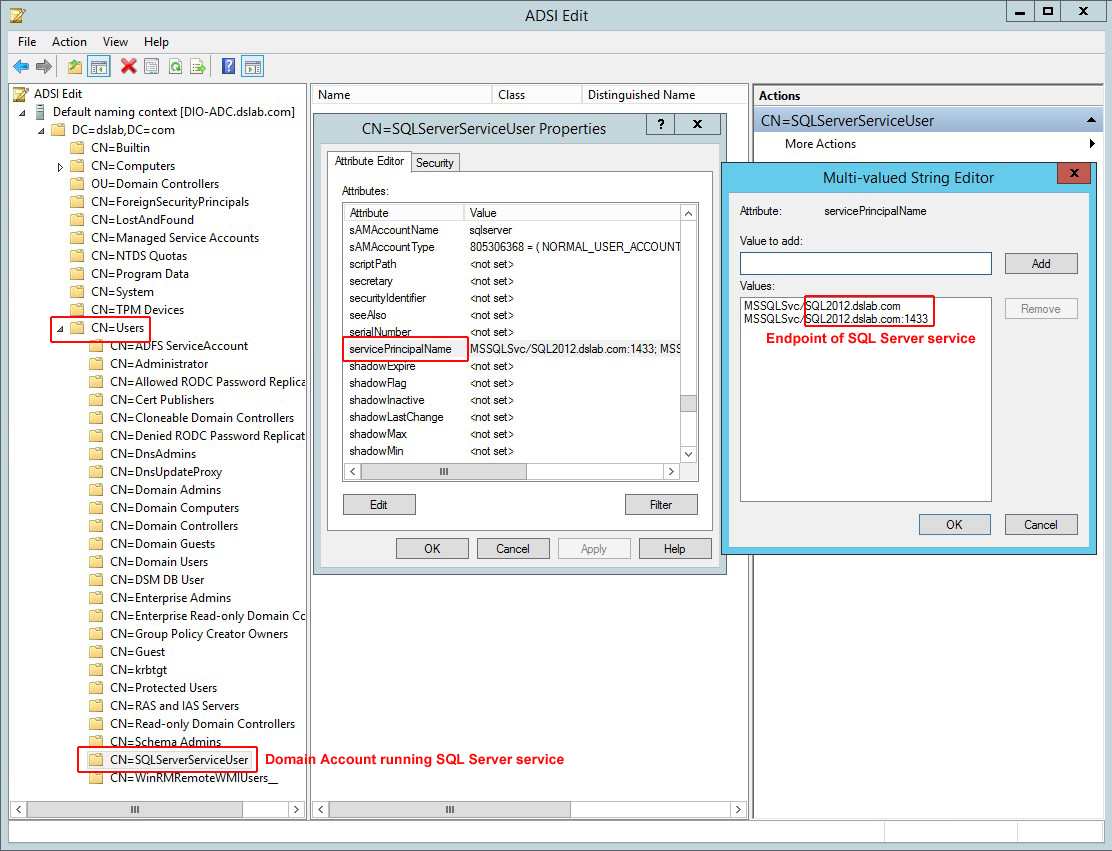Select the CN=SQLServerServiceUser tree item
The image size is (1112, 851).
[178, 760]
